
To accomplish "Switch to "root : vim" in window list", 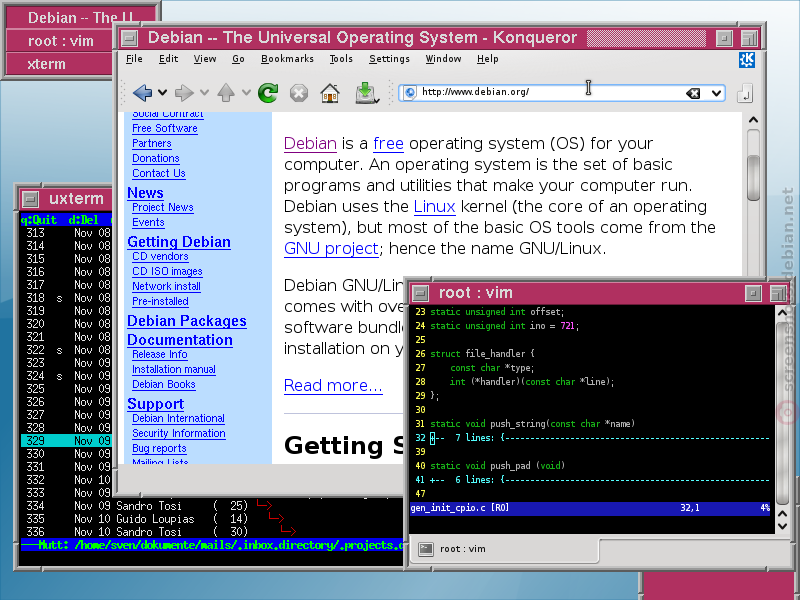I will tap(60, 41).
